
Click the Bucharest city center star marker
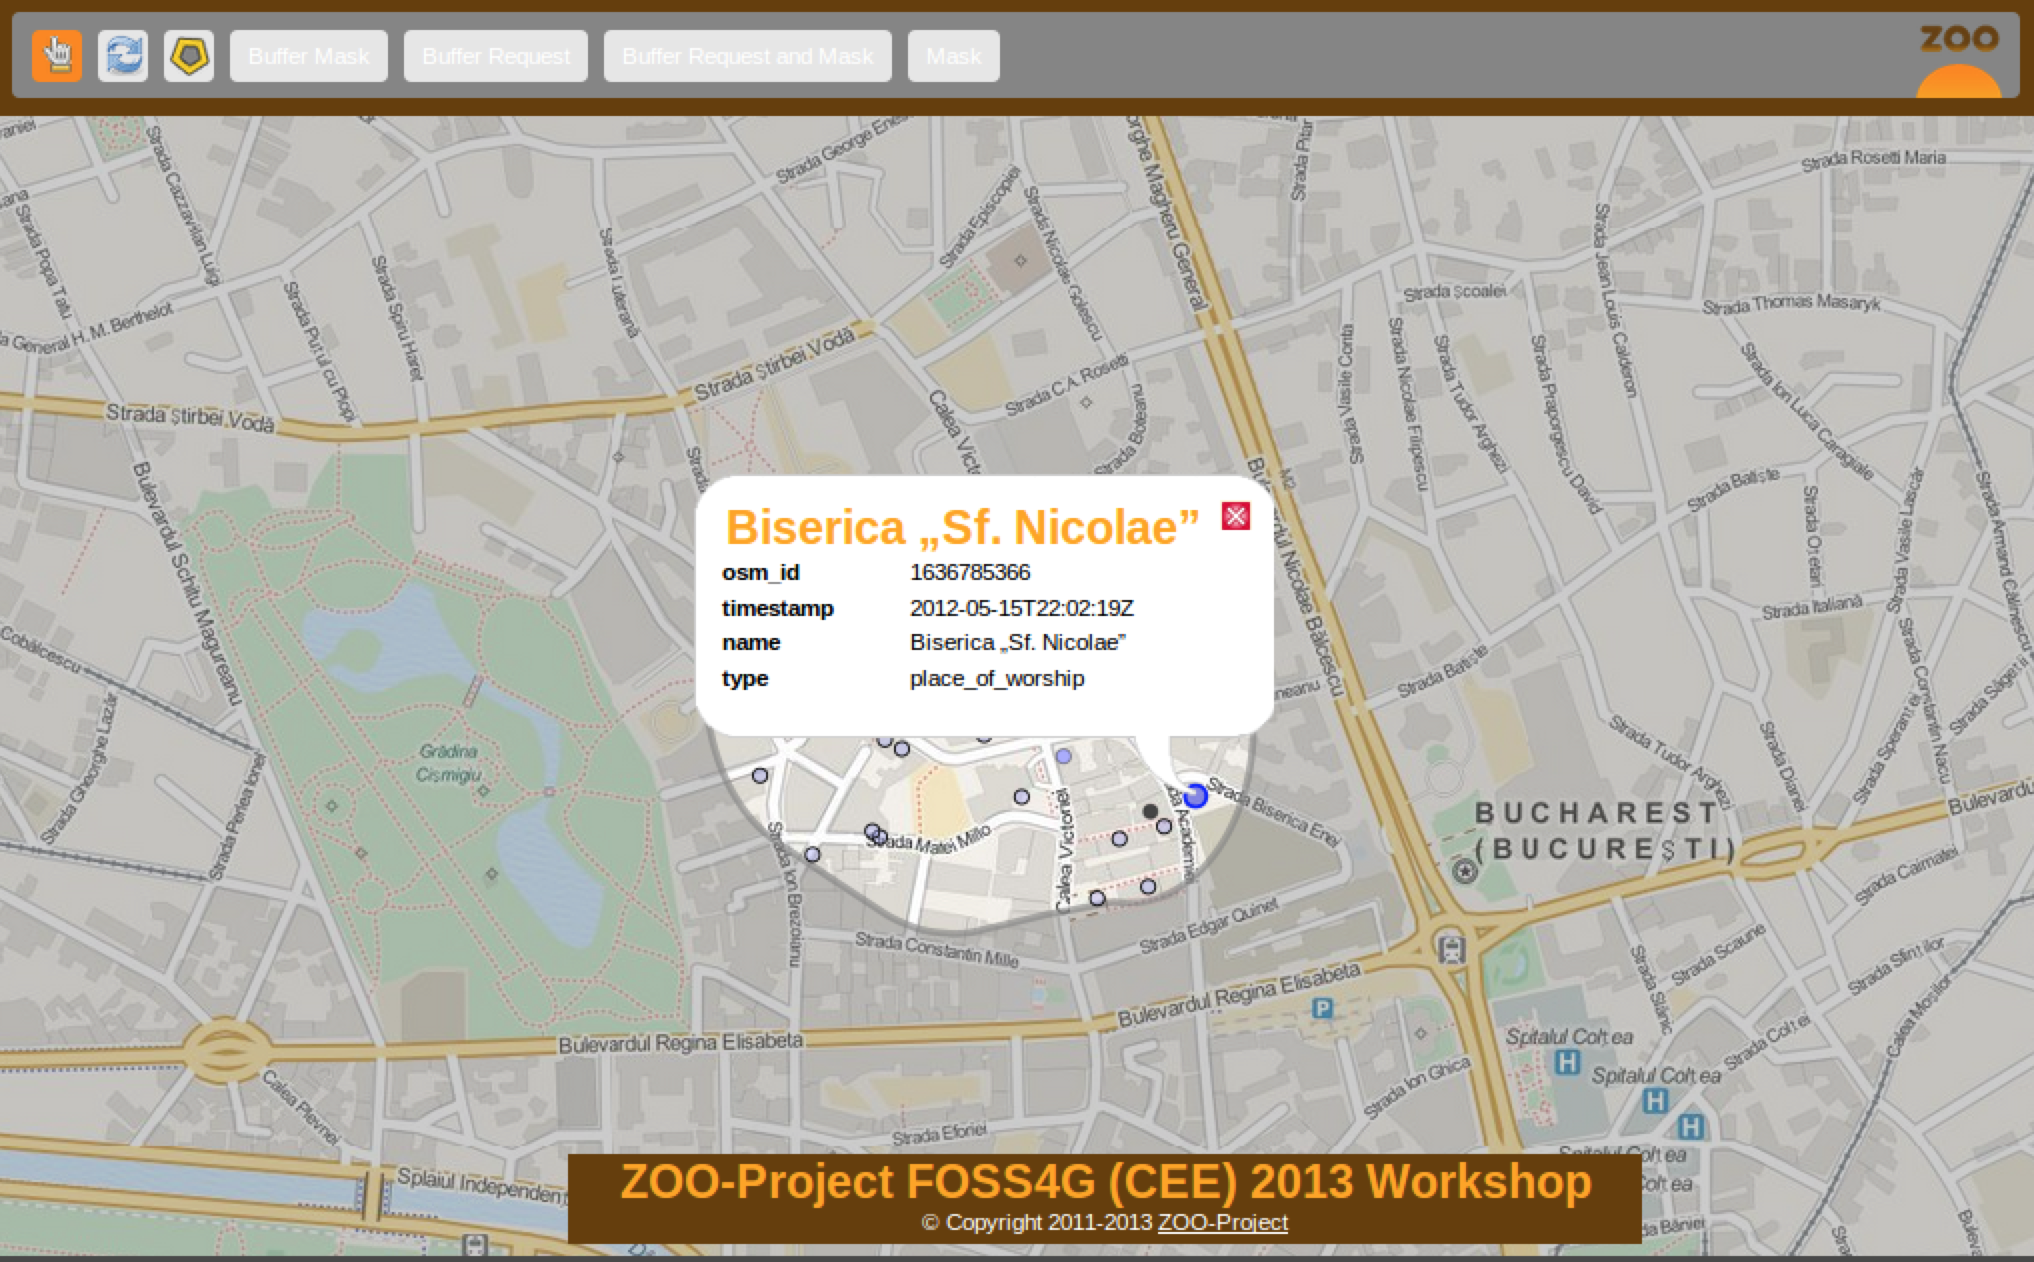point(1465,871)
